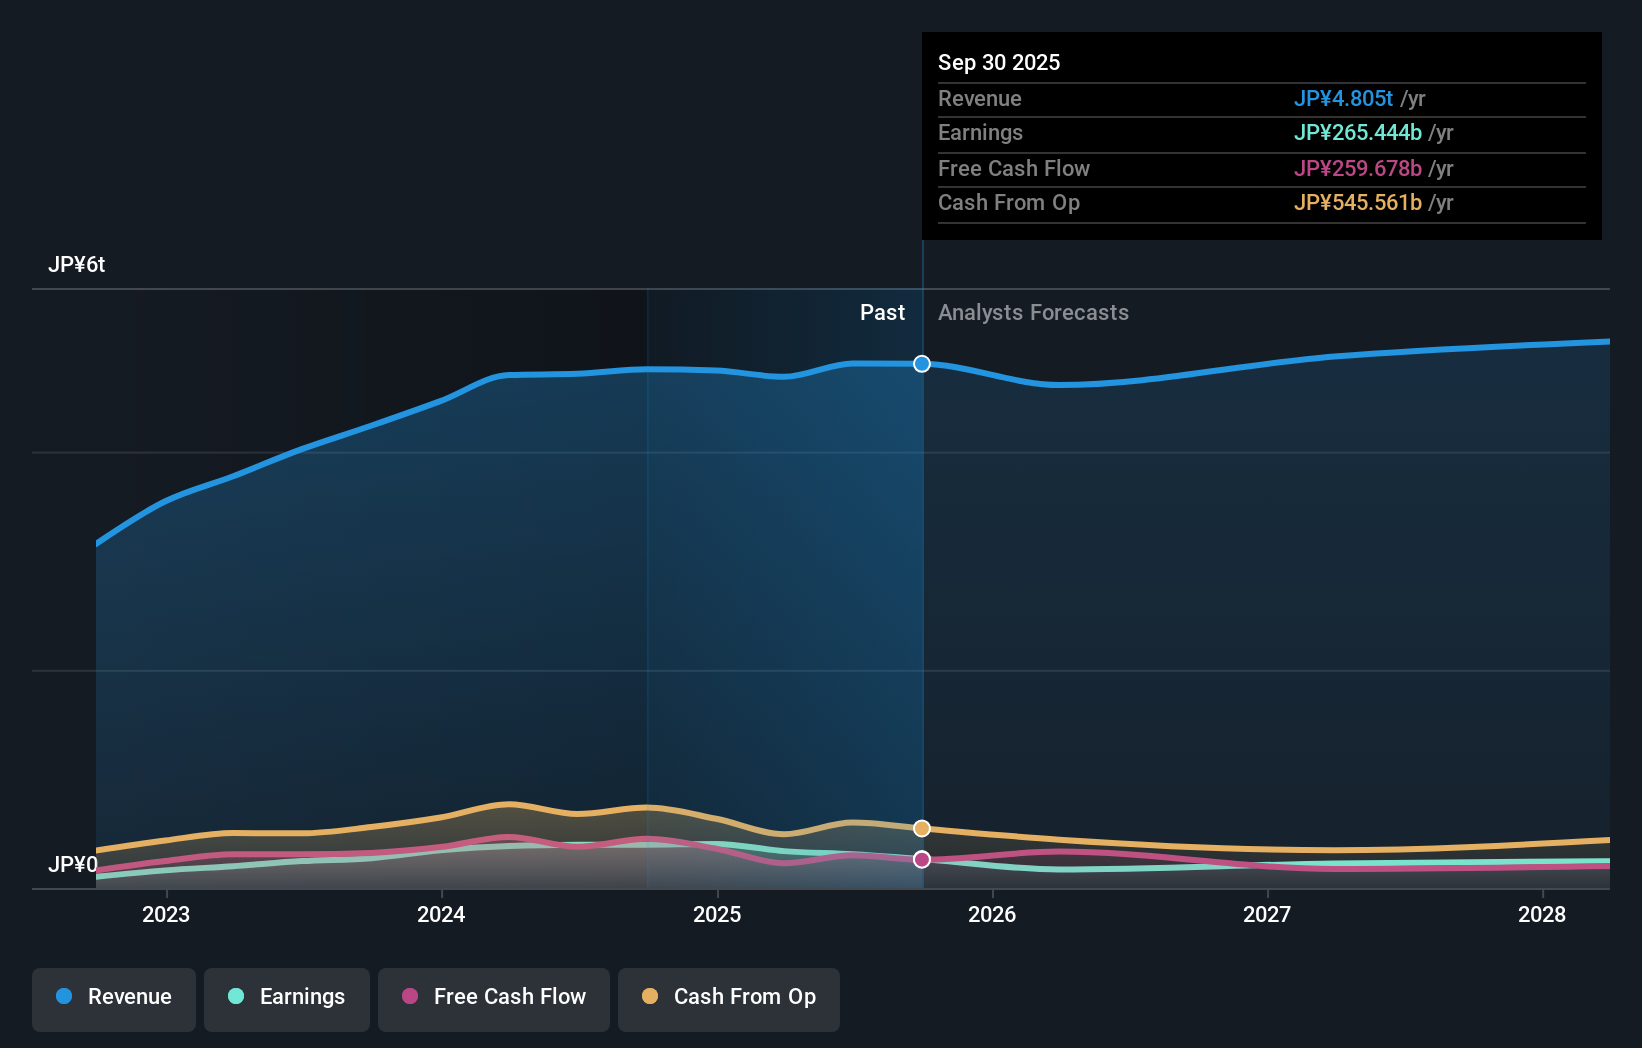The width and height of the screenshot is (1642, 1048).
Task: Switch to the Past section of the chart
Action: (x=882, y=312)
